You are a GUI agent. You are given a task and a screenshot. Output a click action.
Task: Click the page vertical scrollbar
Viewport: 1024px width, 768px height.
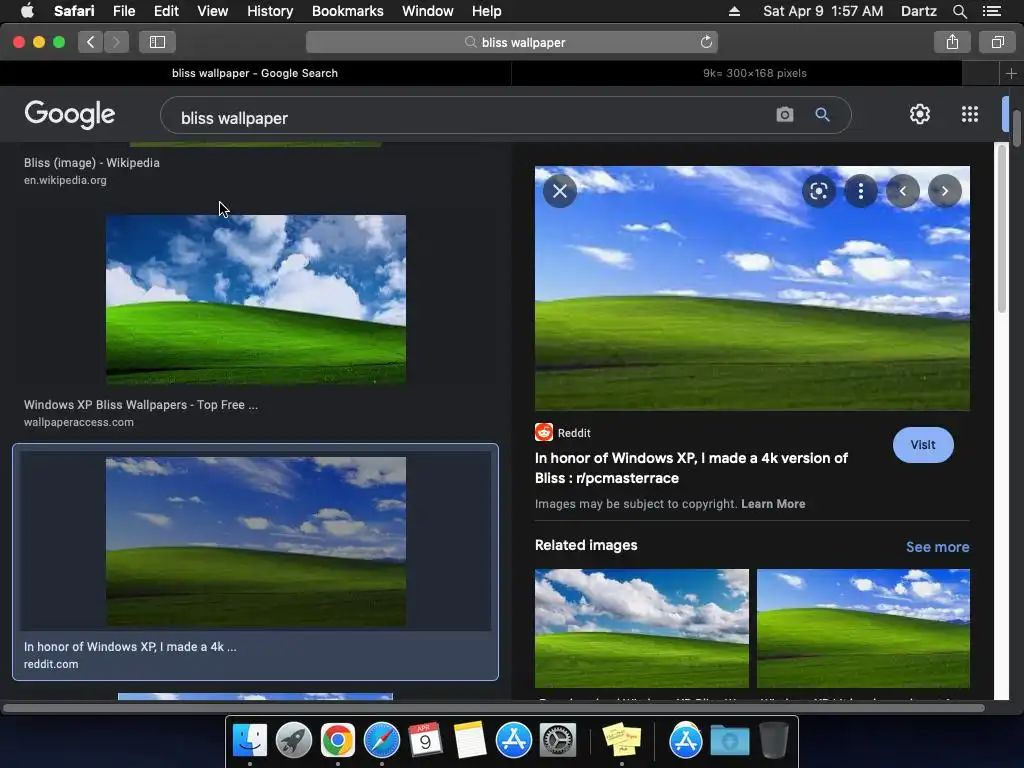(1017, 129)
